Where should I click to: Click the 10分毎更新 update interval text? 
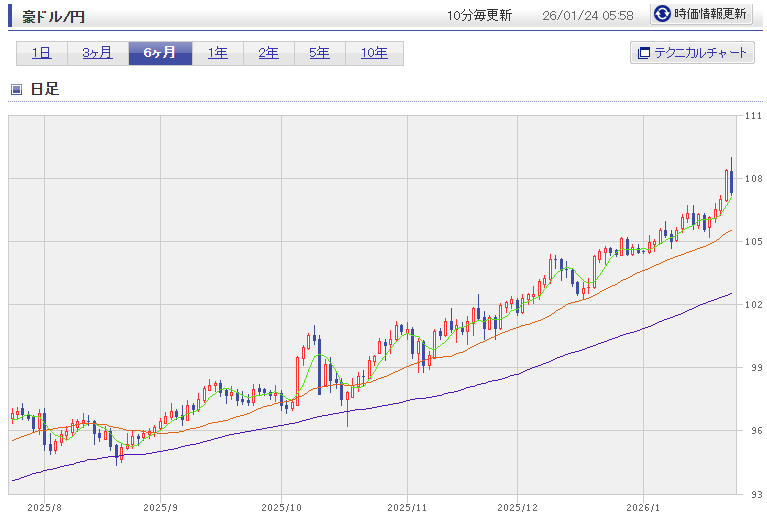[x=479, y=16]
